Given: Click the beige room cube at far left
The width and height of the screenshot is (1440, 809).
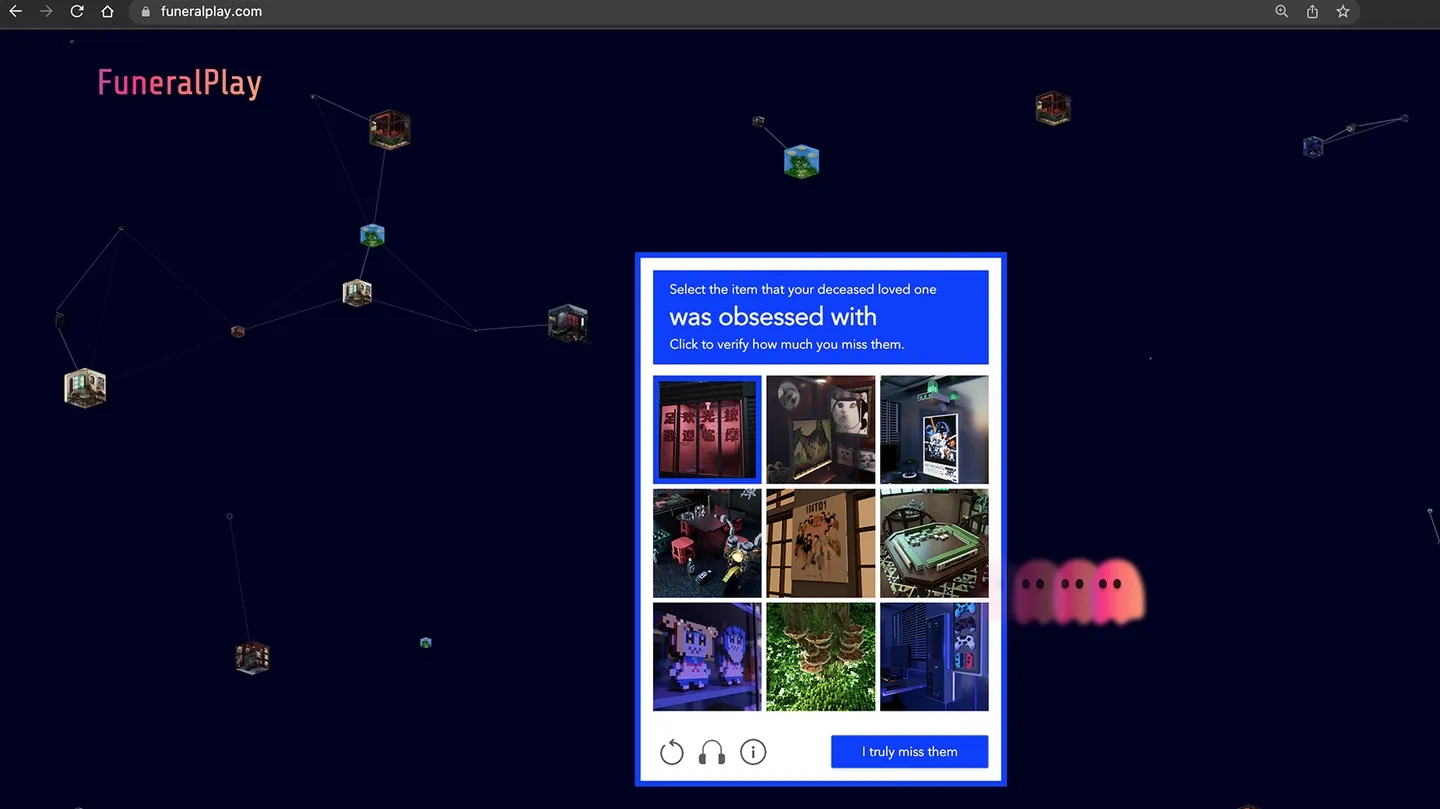Looking at the screenshot, I should coord(85,387).
